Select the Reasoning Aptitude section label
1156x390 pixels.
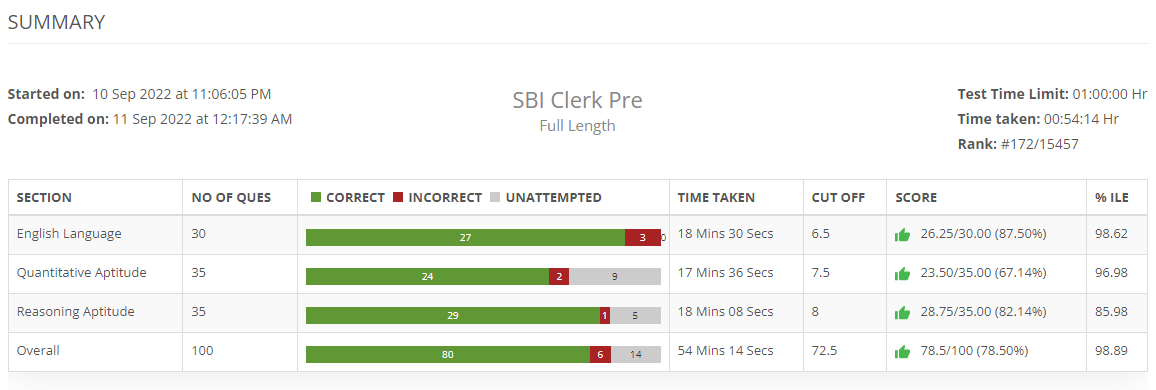coord(76,312)
